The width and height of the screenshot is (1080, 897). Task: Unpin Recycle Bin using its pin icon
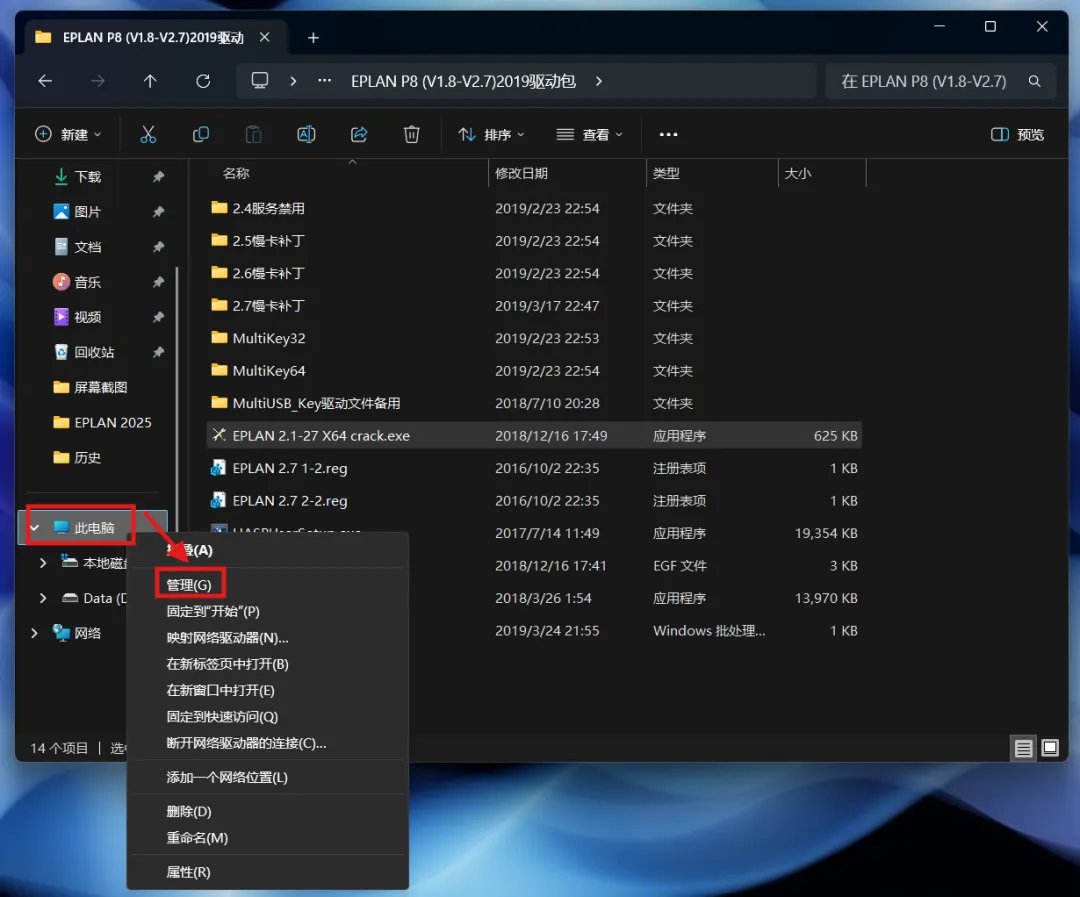point(158,352)
